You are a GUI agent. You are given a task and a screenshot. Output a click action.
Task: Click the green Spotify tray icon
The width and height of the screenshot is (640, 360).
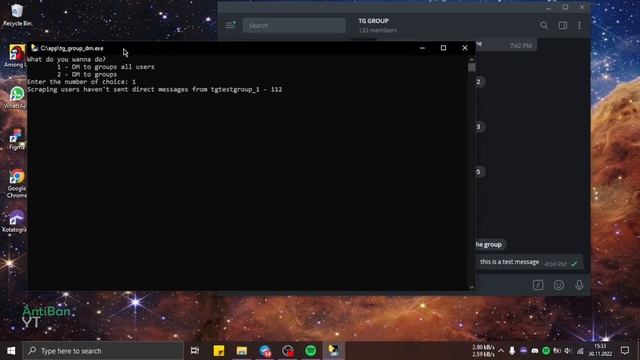point(546,351)
